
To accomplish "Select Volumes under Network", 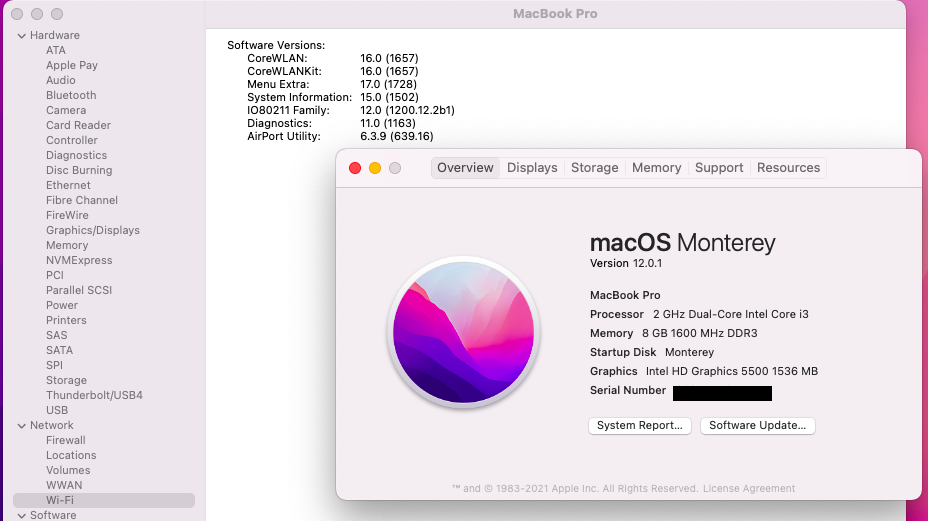I will click(x=68, y=470).
